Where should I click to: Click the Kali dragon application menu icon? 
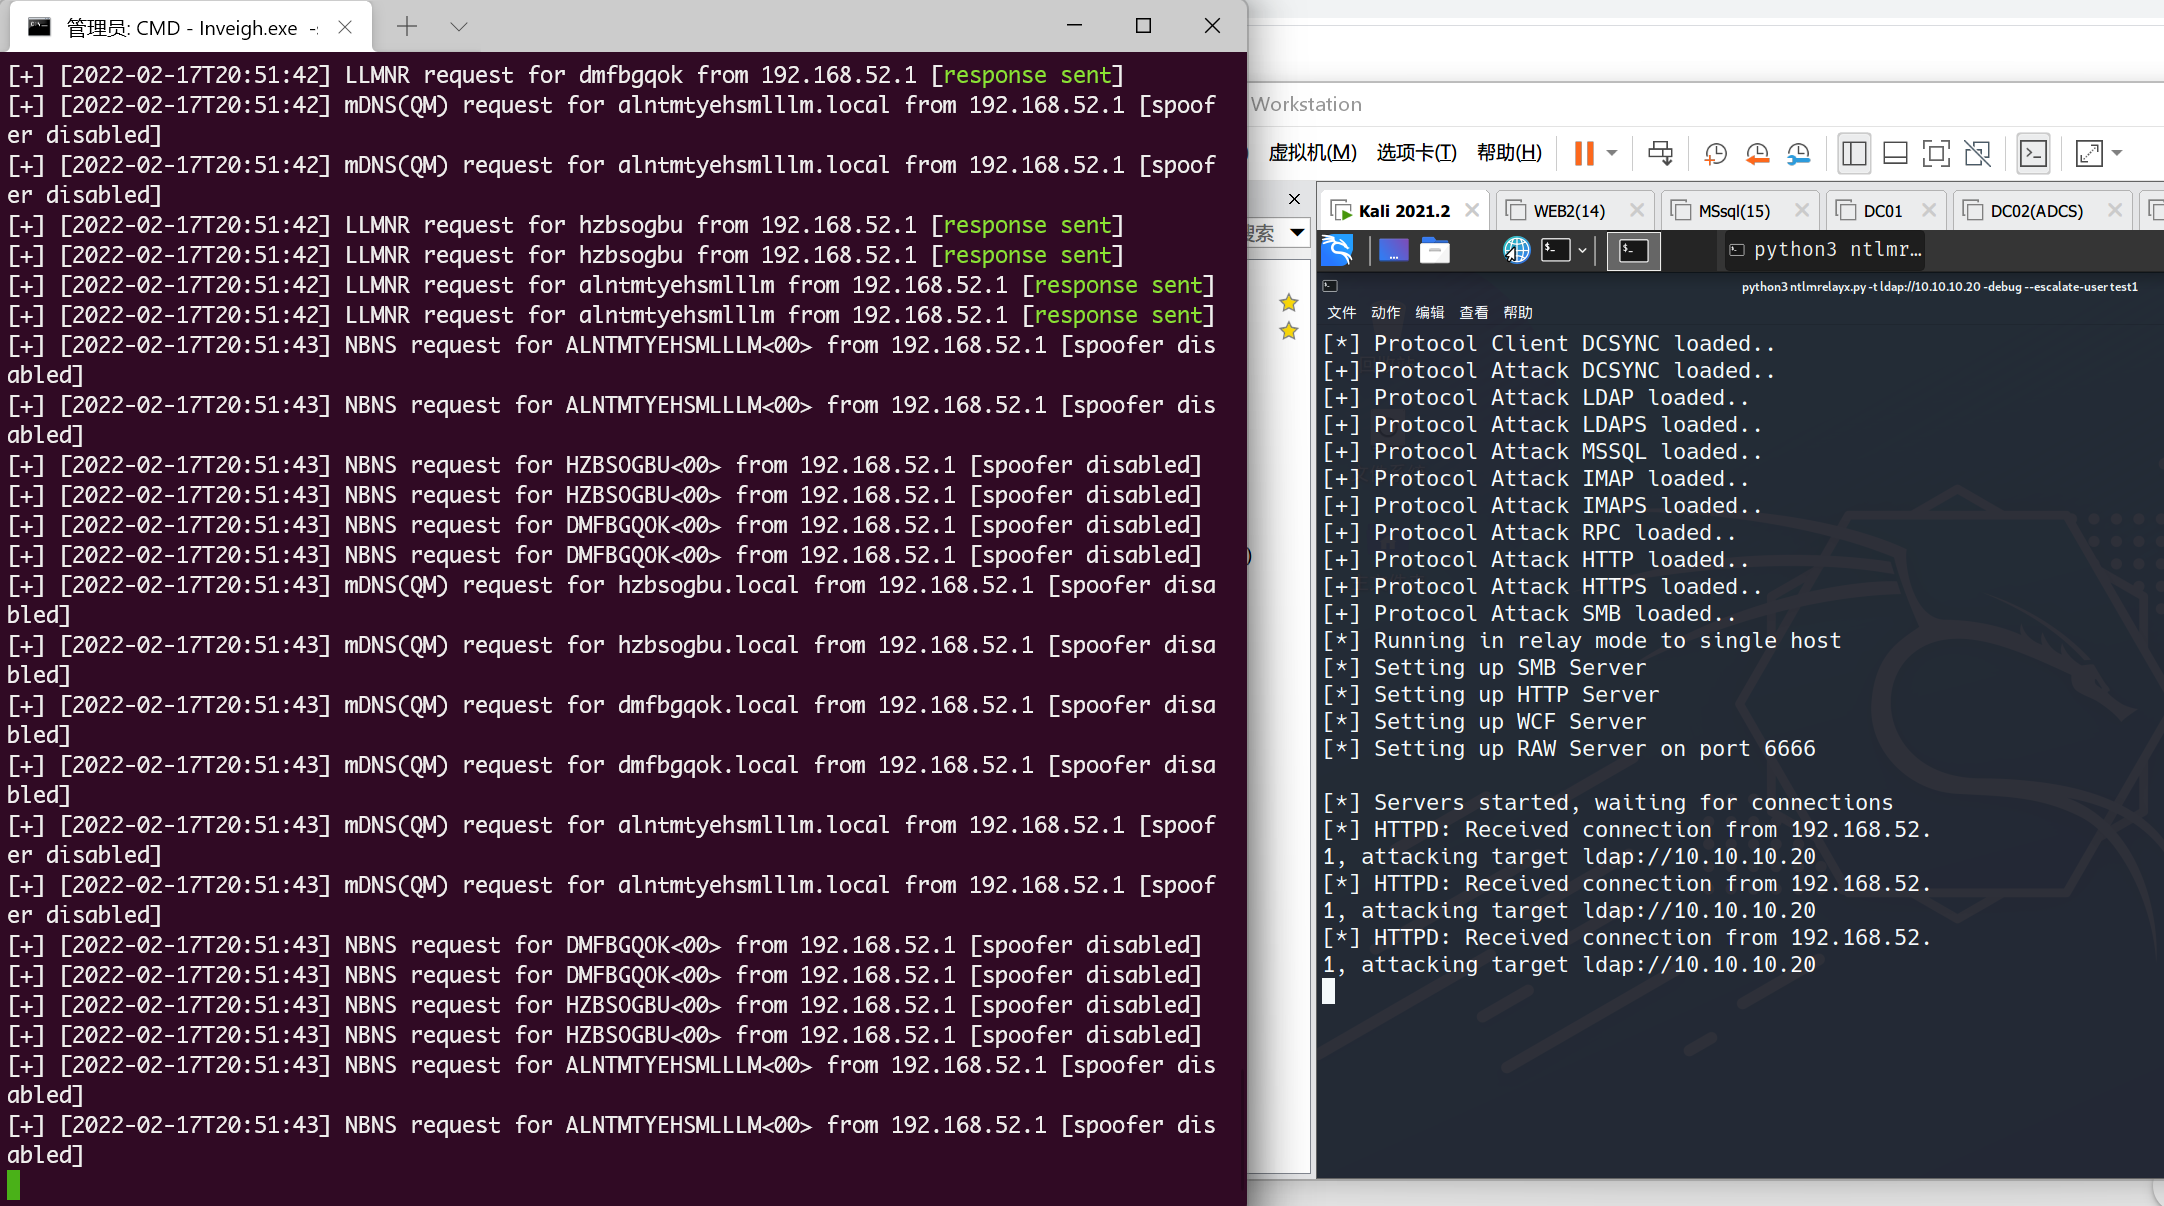1337,250
